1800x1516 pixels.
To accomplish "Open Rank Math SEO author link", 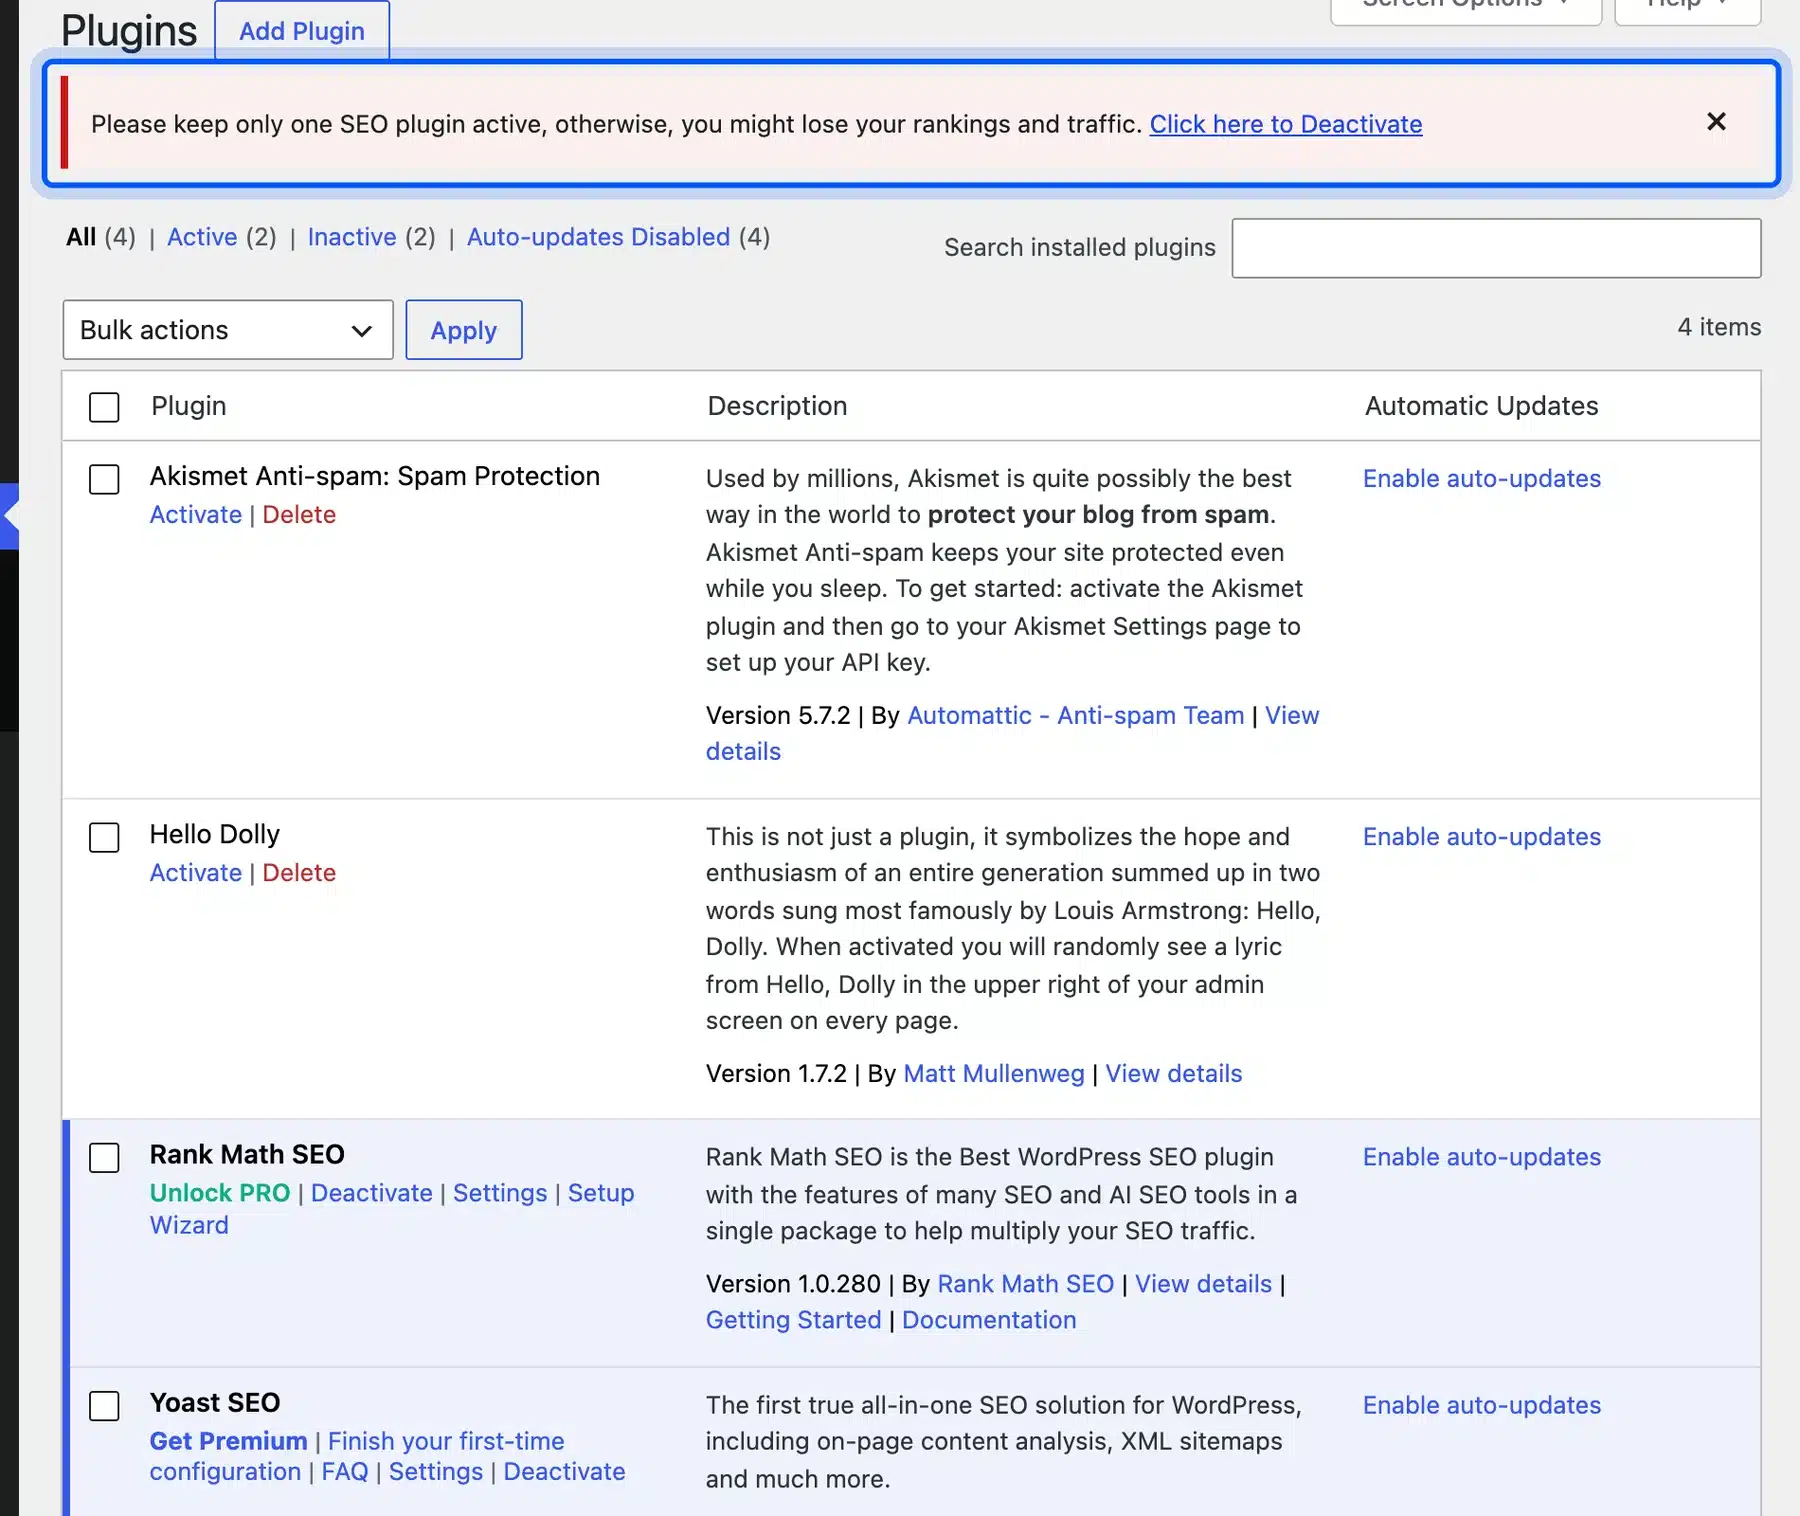I will 1026,1283.
